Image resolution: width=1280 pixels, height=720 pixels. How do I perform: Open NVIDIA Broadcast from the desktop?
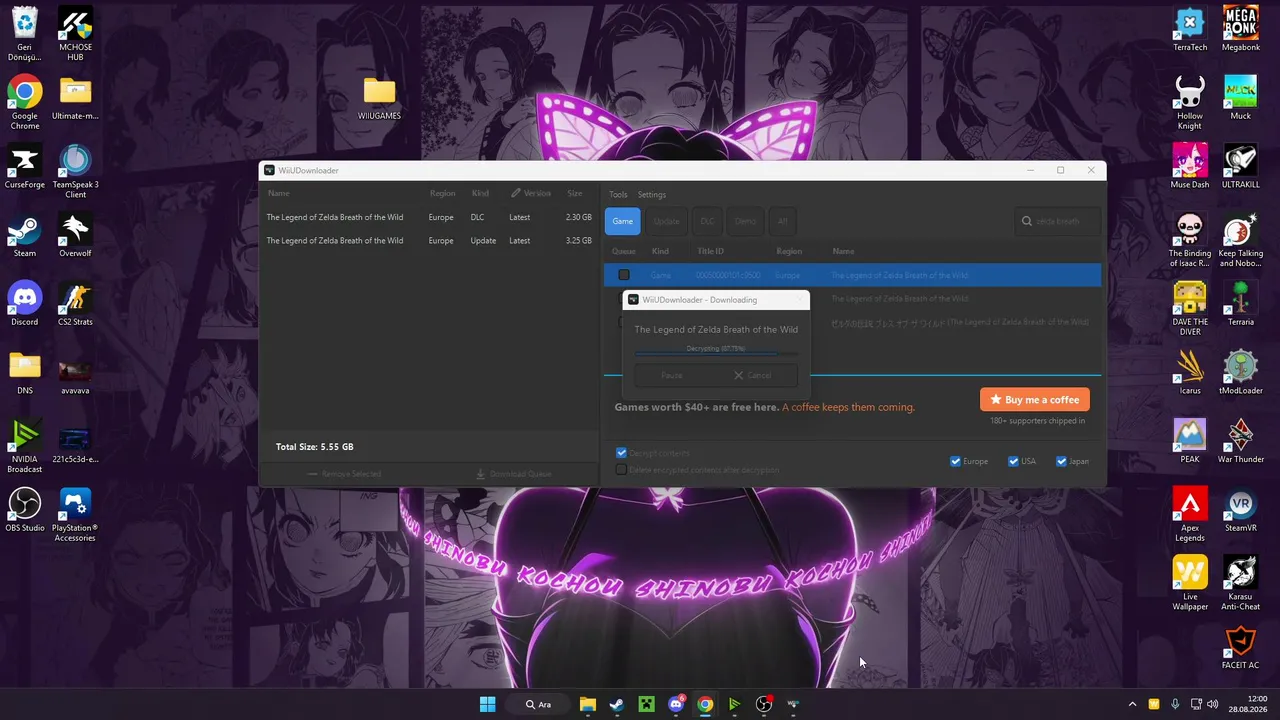point(25,446)
